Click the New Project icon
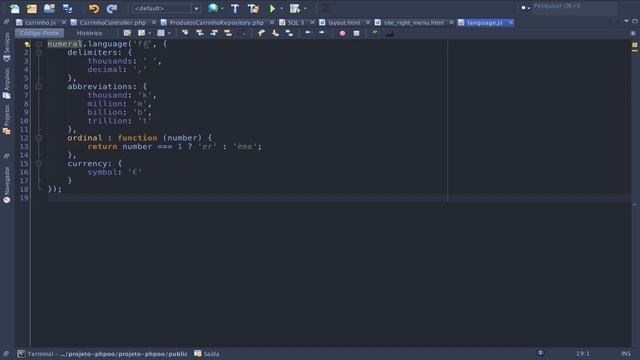 pos(32,8)
